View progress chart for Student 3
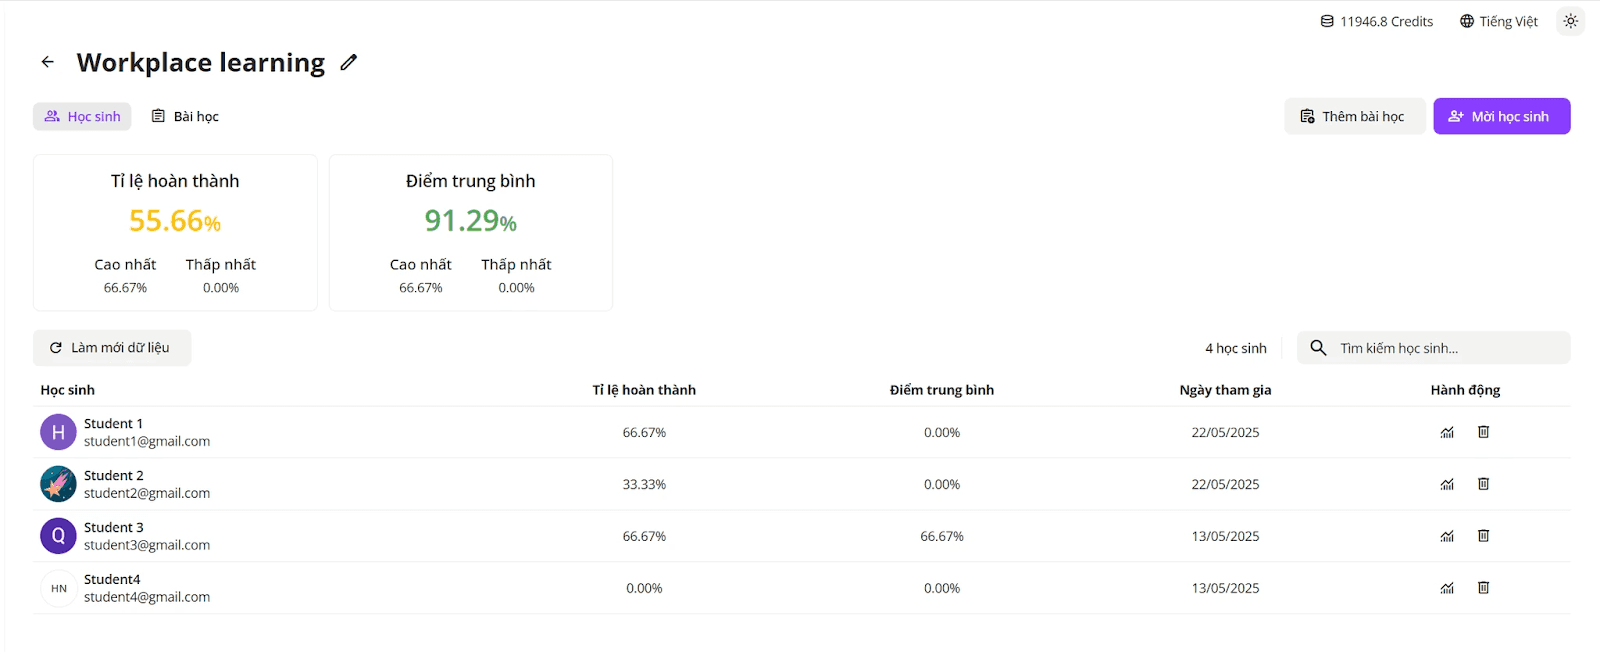 click(x=1447, y=536)
